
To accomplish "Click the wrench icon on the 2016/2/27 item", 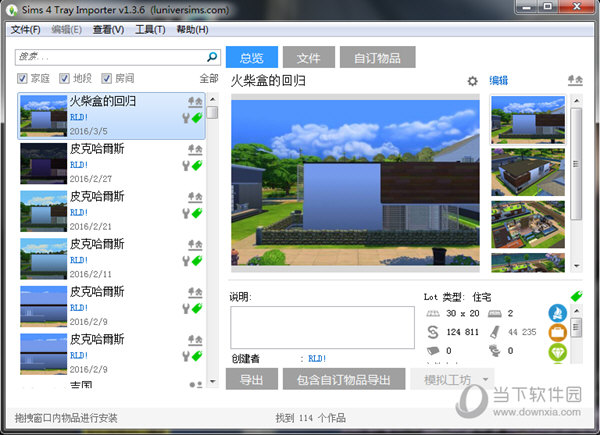I will point(186,165).
